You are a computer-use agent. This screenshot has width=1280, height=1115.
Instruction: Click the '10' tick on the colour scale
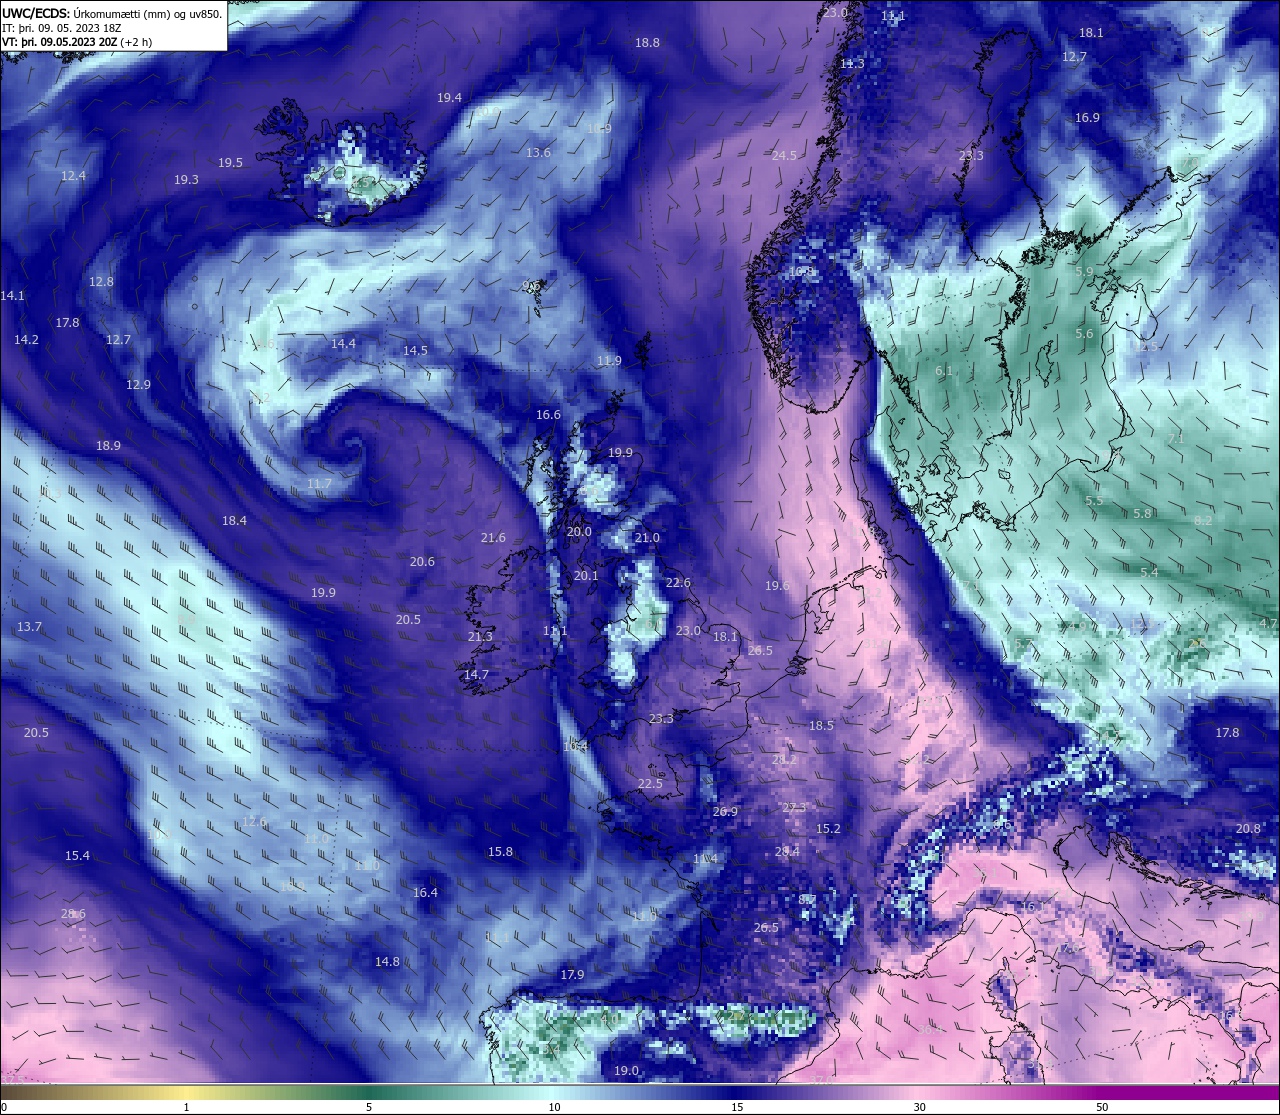click(x=554, y=1107)
